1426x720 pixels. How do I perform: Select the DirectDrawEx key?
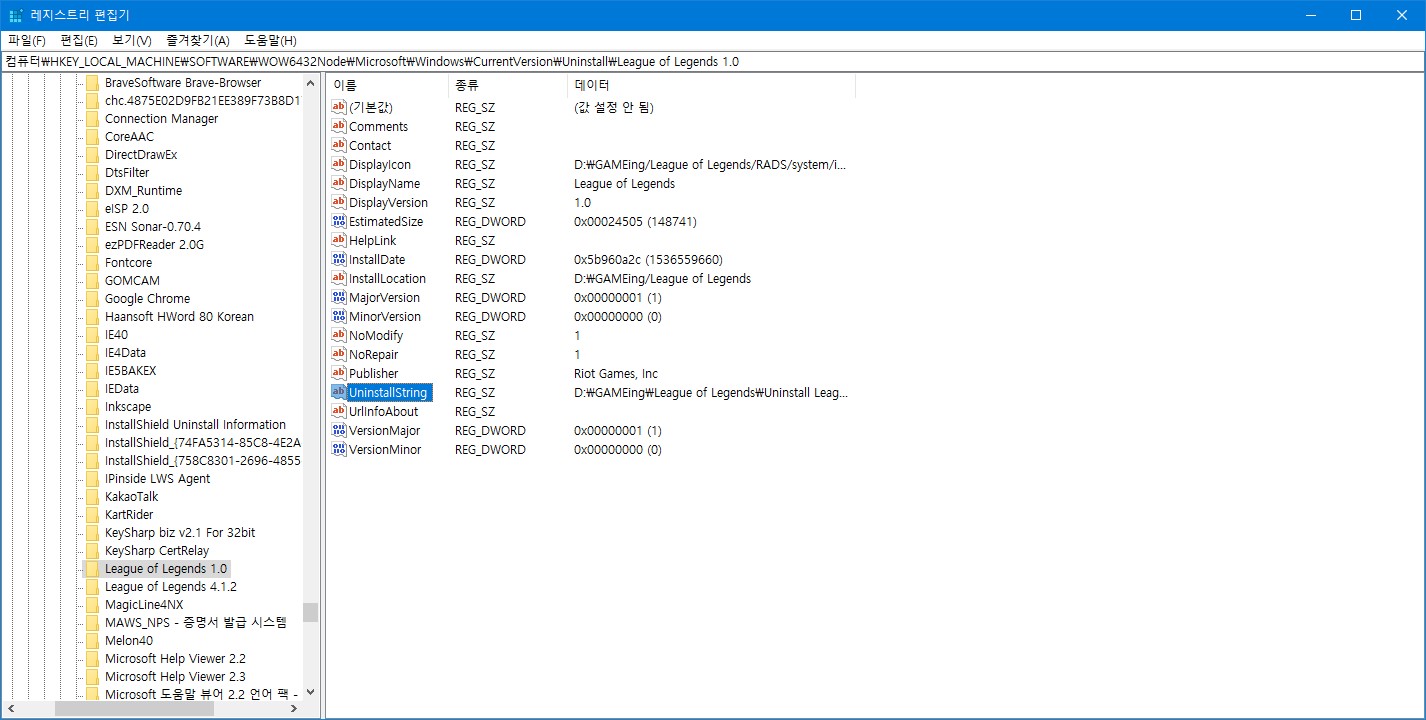click(141, 154)
